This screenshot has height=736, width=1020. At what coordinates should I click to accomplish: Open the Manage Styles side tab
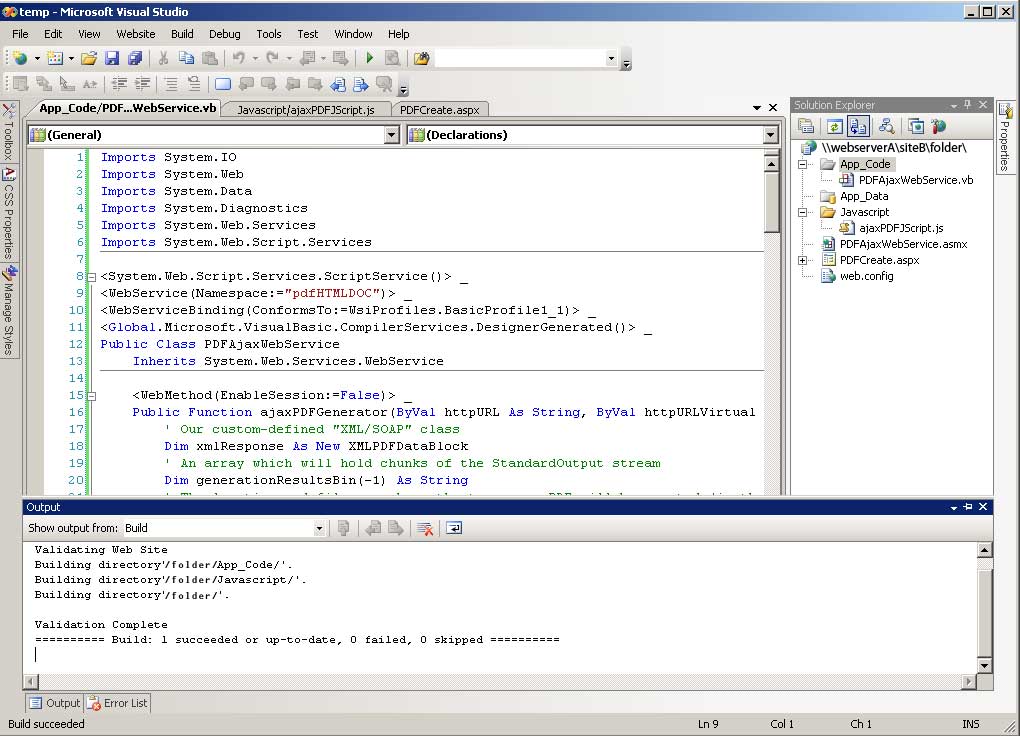[x=8, y=311]
